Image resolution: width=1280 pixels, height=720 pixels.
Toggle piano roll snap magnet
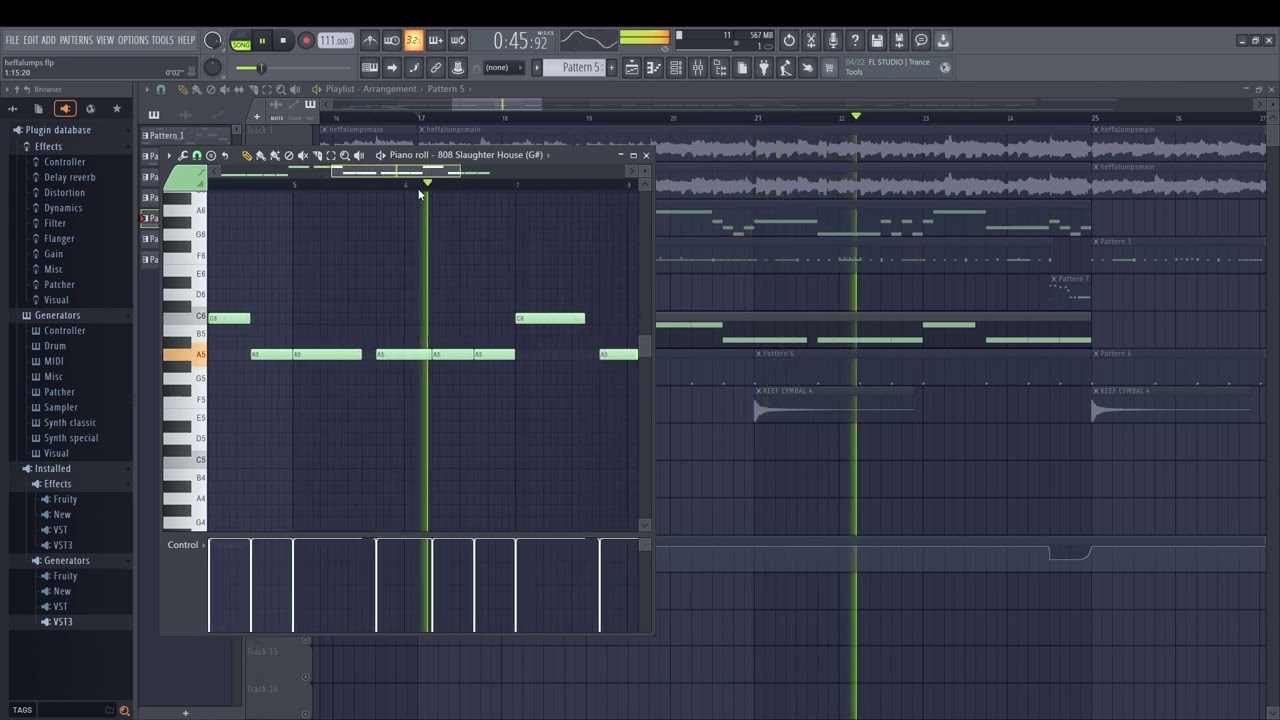click(197, 156)
